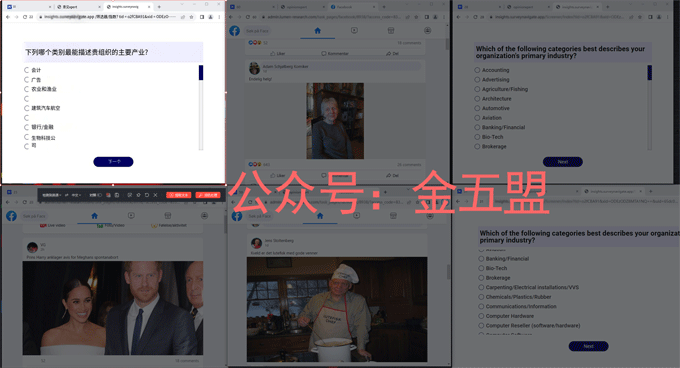Click pin icon on the translation toolbar
The height and width of the screenshot is (368, 680).
[x=138, y=195]
